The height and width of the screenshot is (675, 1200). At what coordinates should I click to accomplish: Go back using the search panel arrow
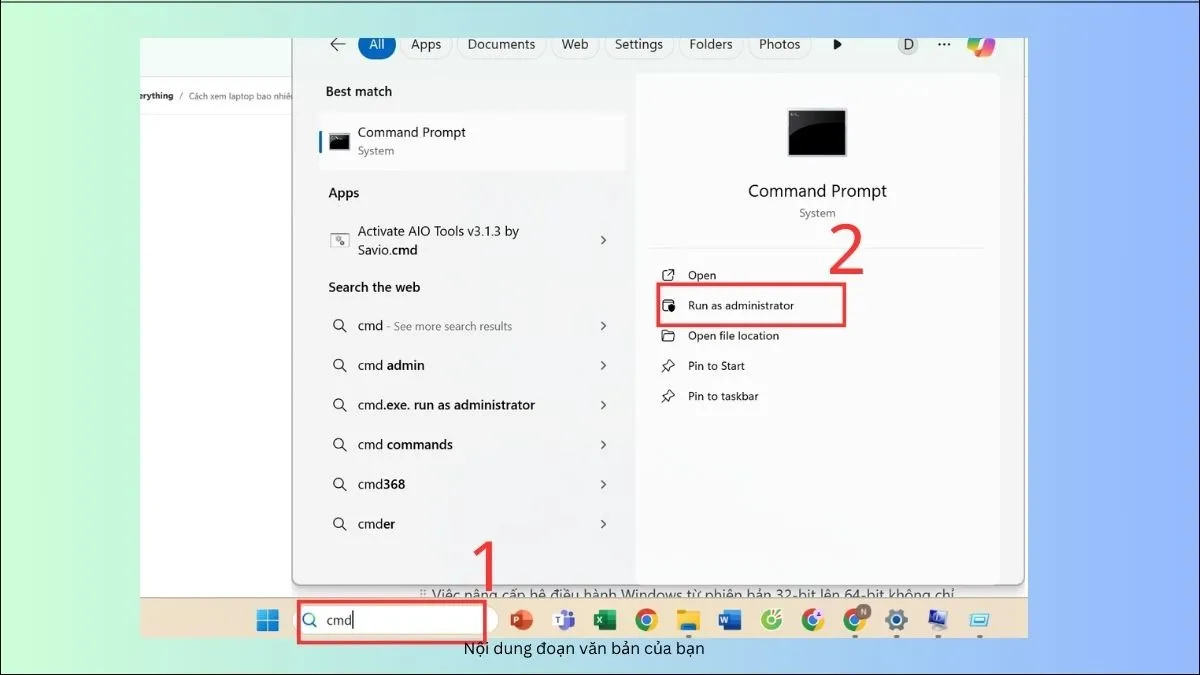point(338,45)
